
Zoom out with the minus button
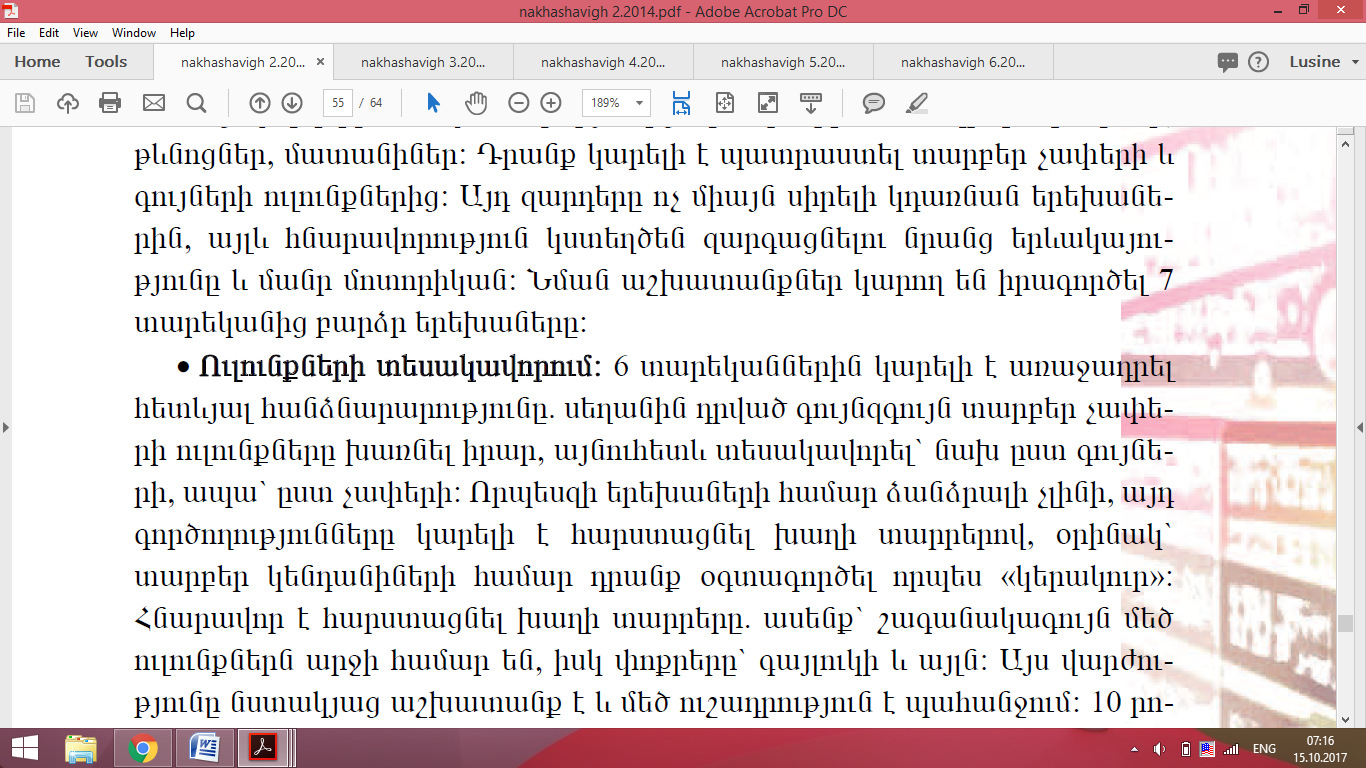coord(518,103)
